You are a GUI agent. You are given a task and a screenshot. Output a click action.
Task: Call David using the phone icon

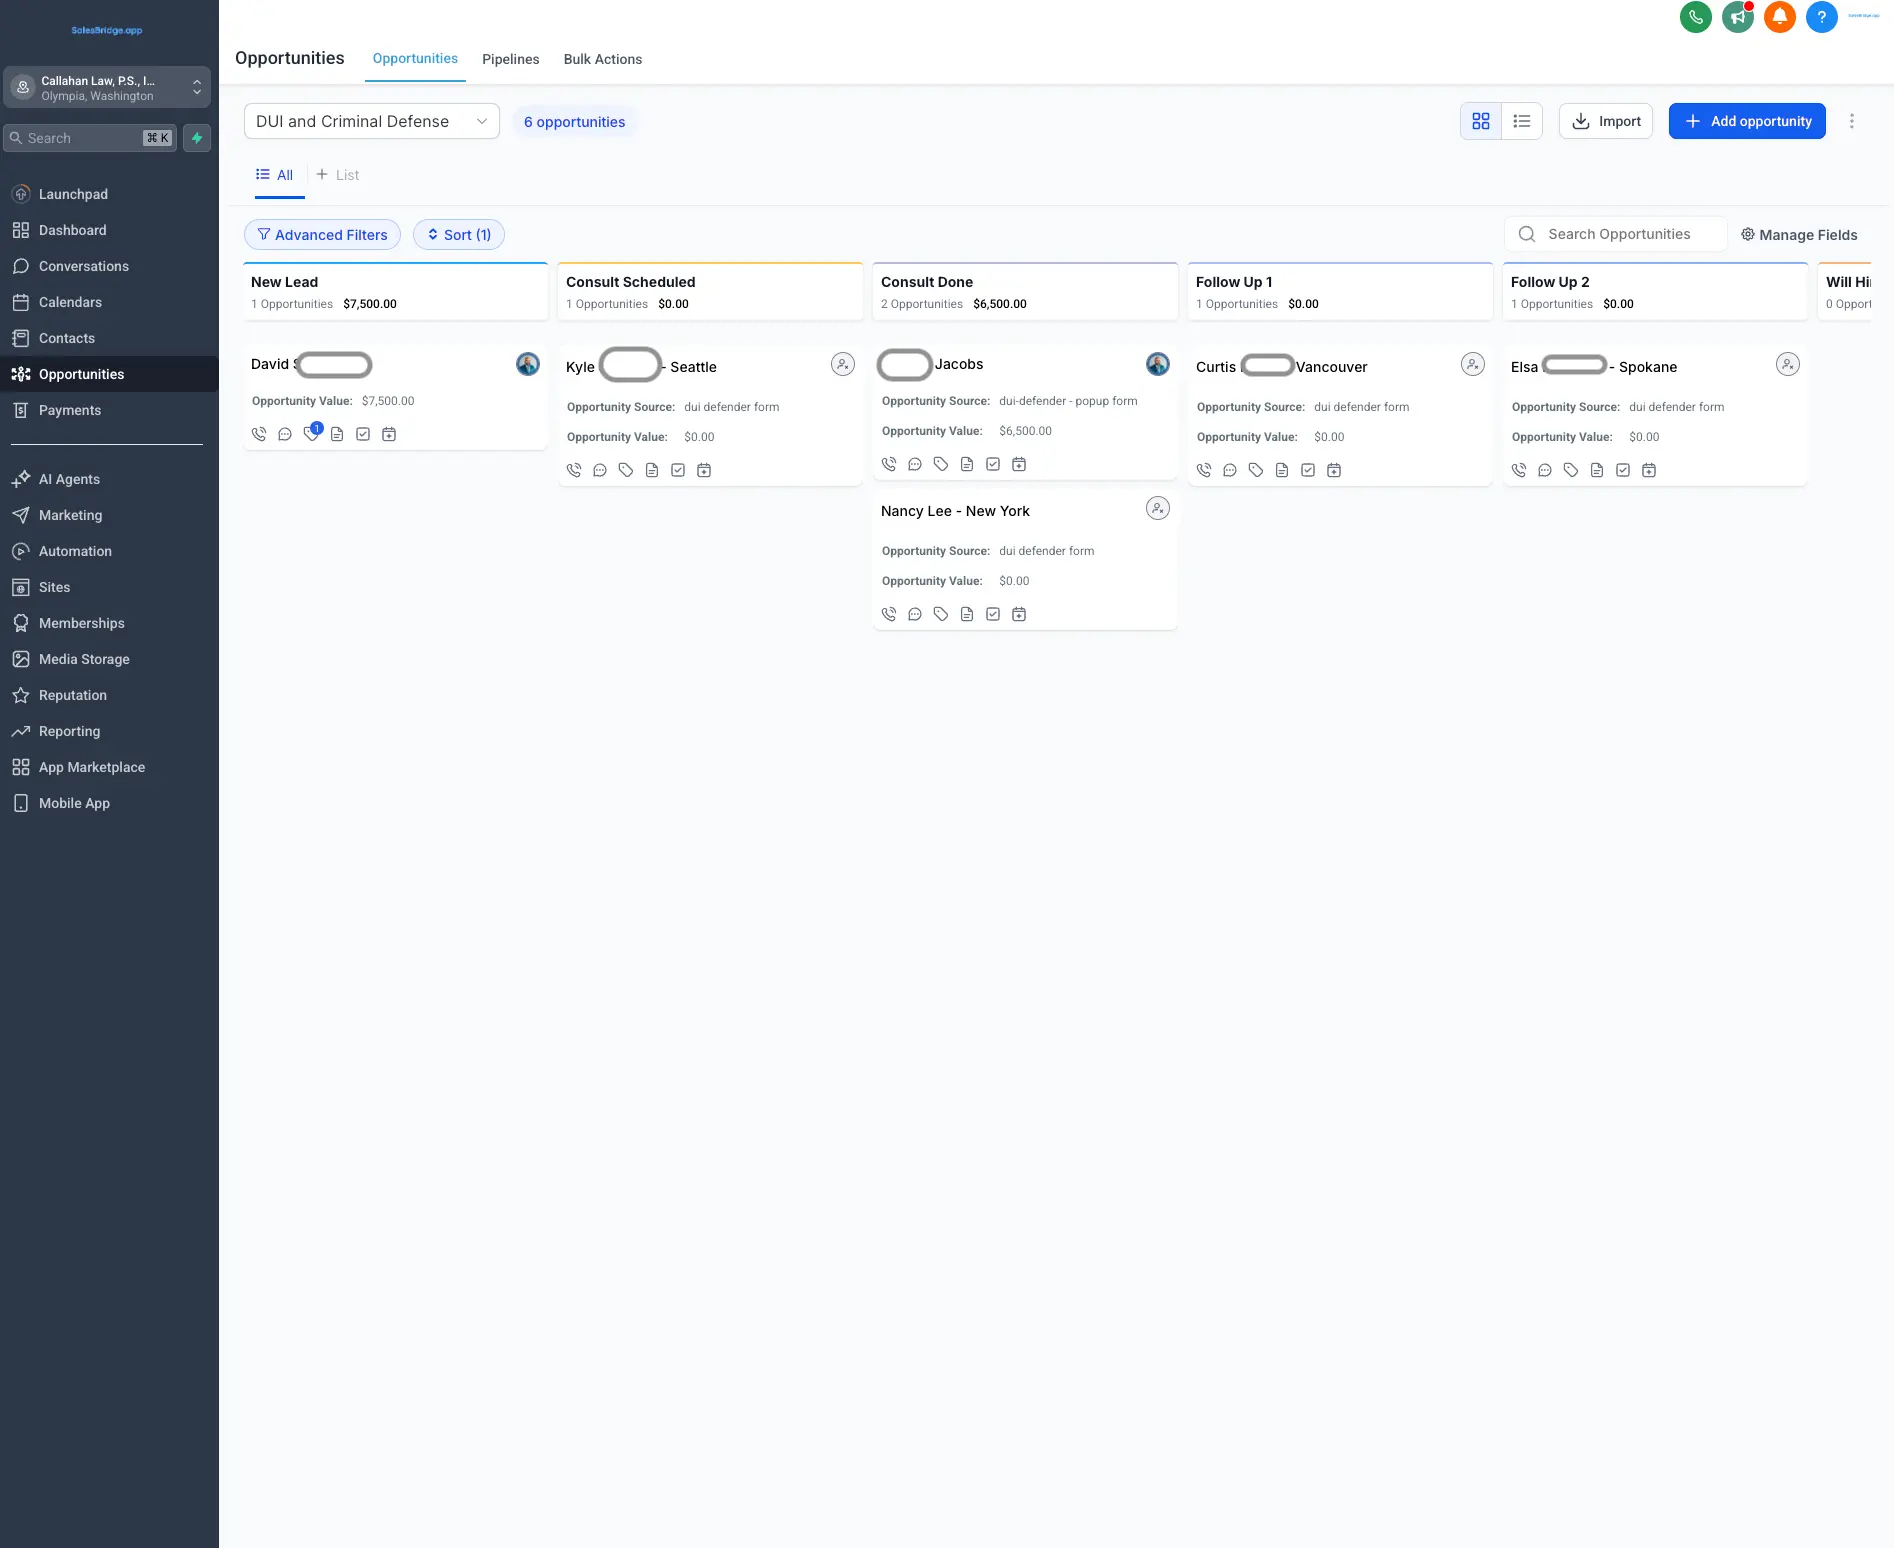point(258,433)
